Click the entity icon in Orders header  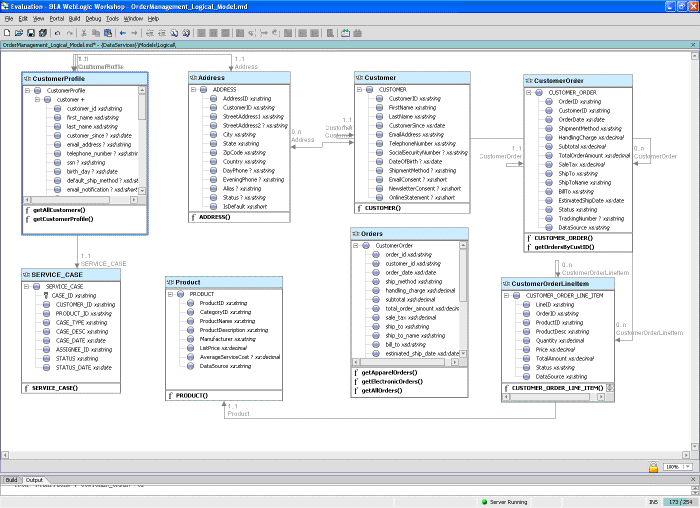click(x=356, y=233)
